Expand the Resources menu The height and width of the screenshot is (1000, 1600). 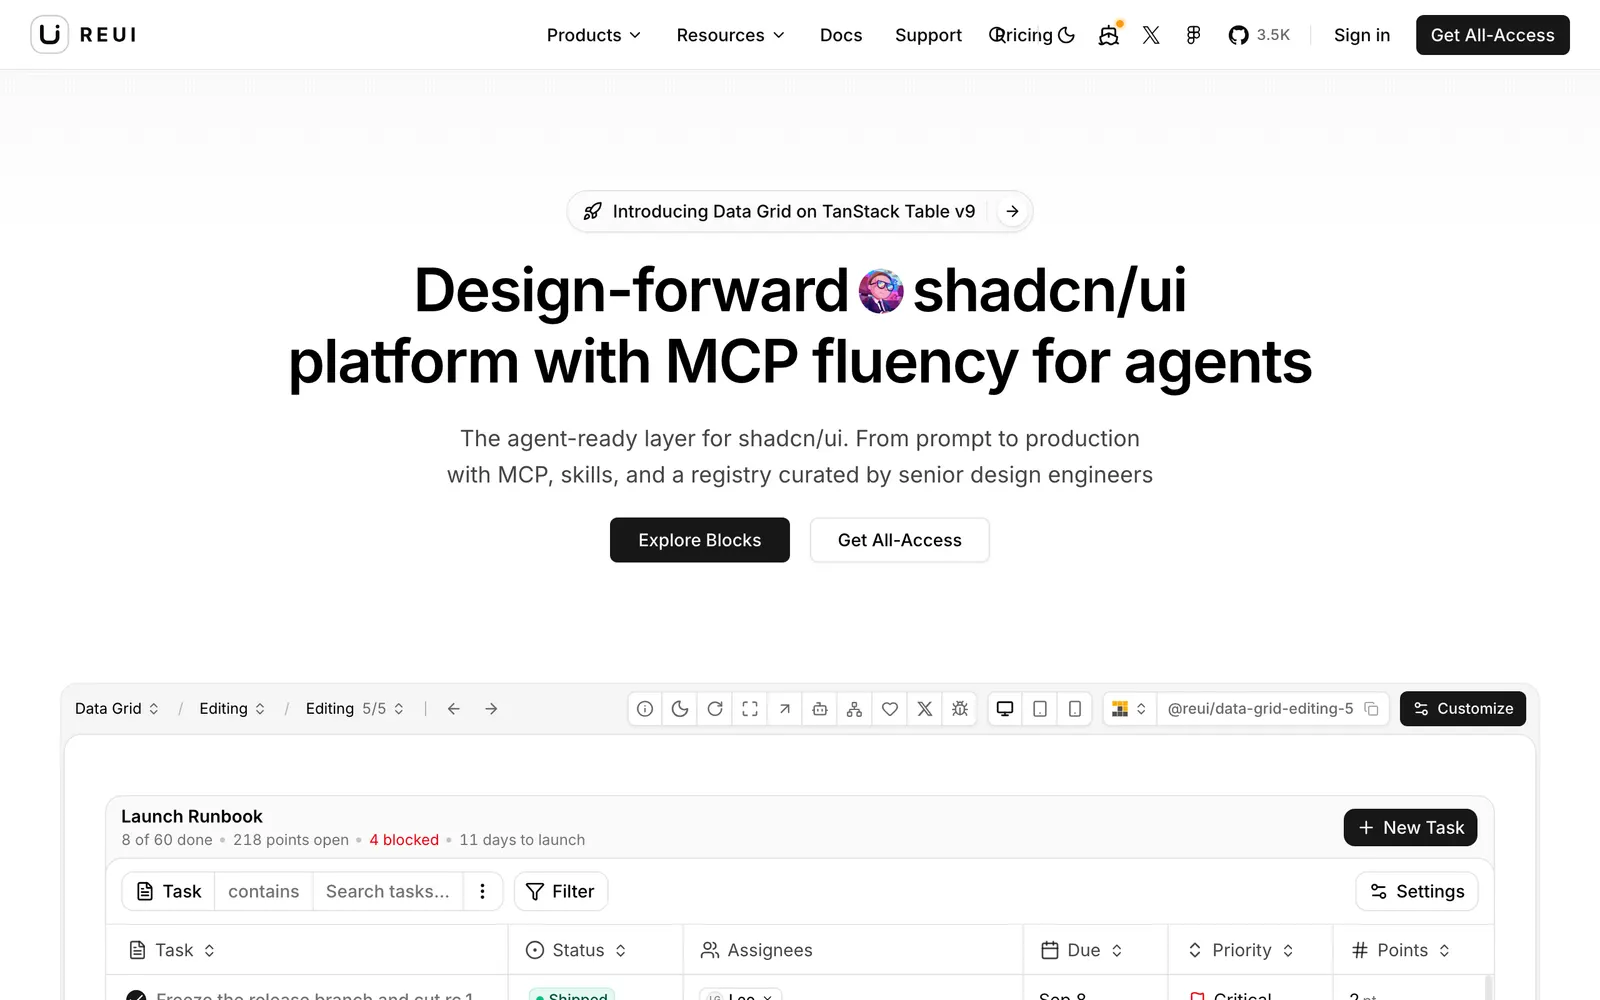(x=731, y=35)
